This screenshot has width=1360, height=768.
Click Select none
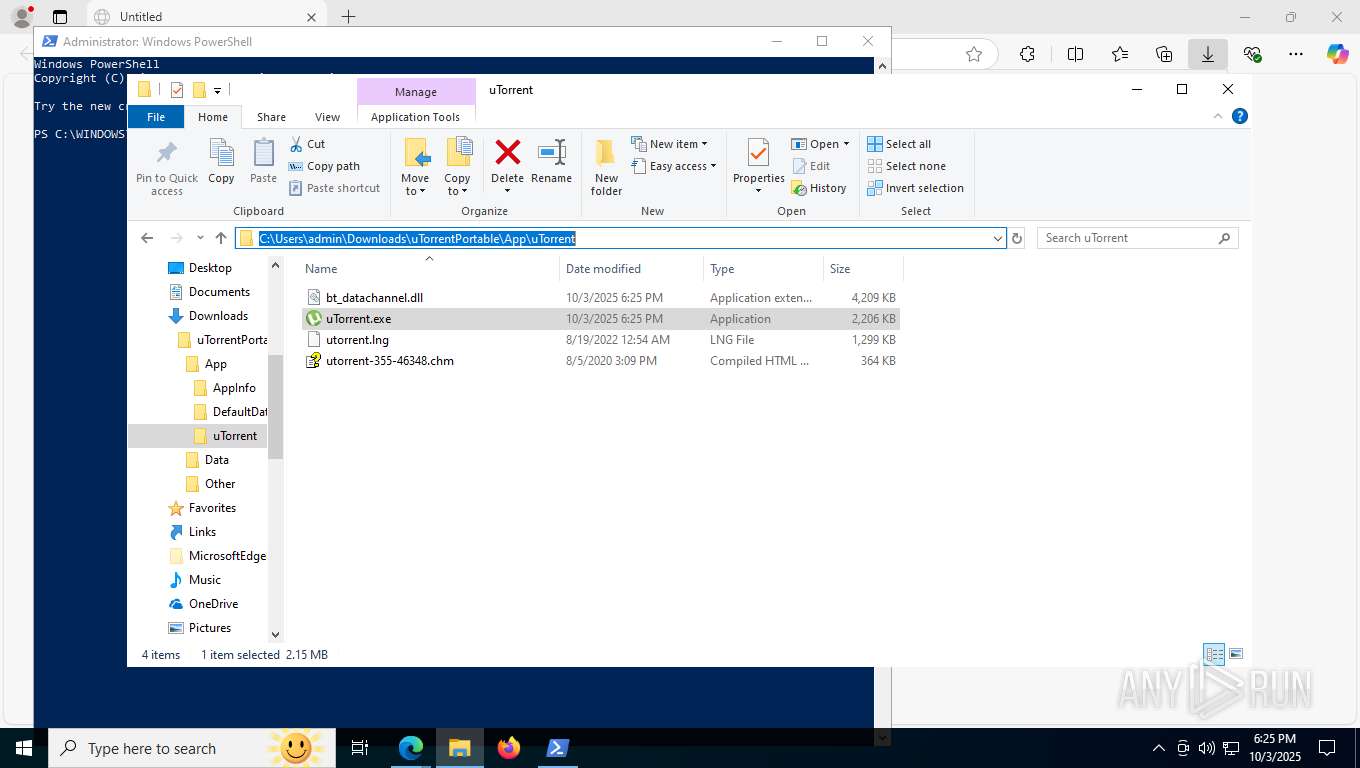(x=906, y=166)
